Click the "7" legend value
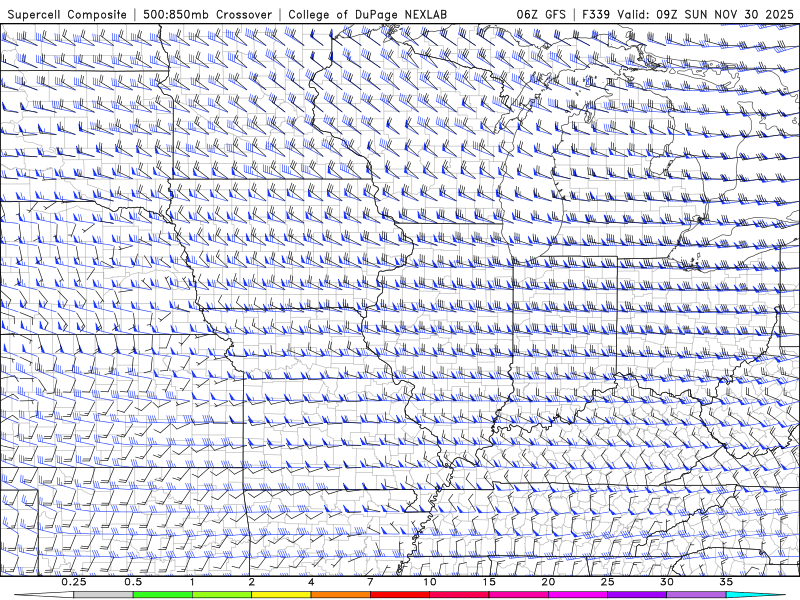The height and width of the screenshot is (600, 800). point(370,582)
